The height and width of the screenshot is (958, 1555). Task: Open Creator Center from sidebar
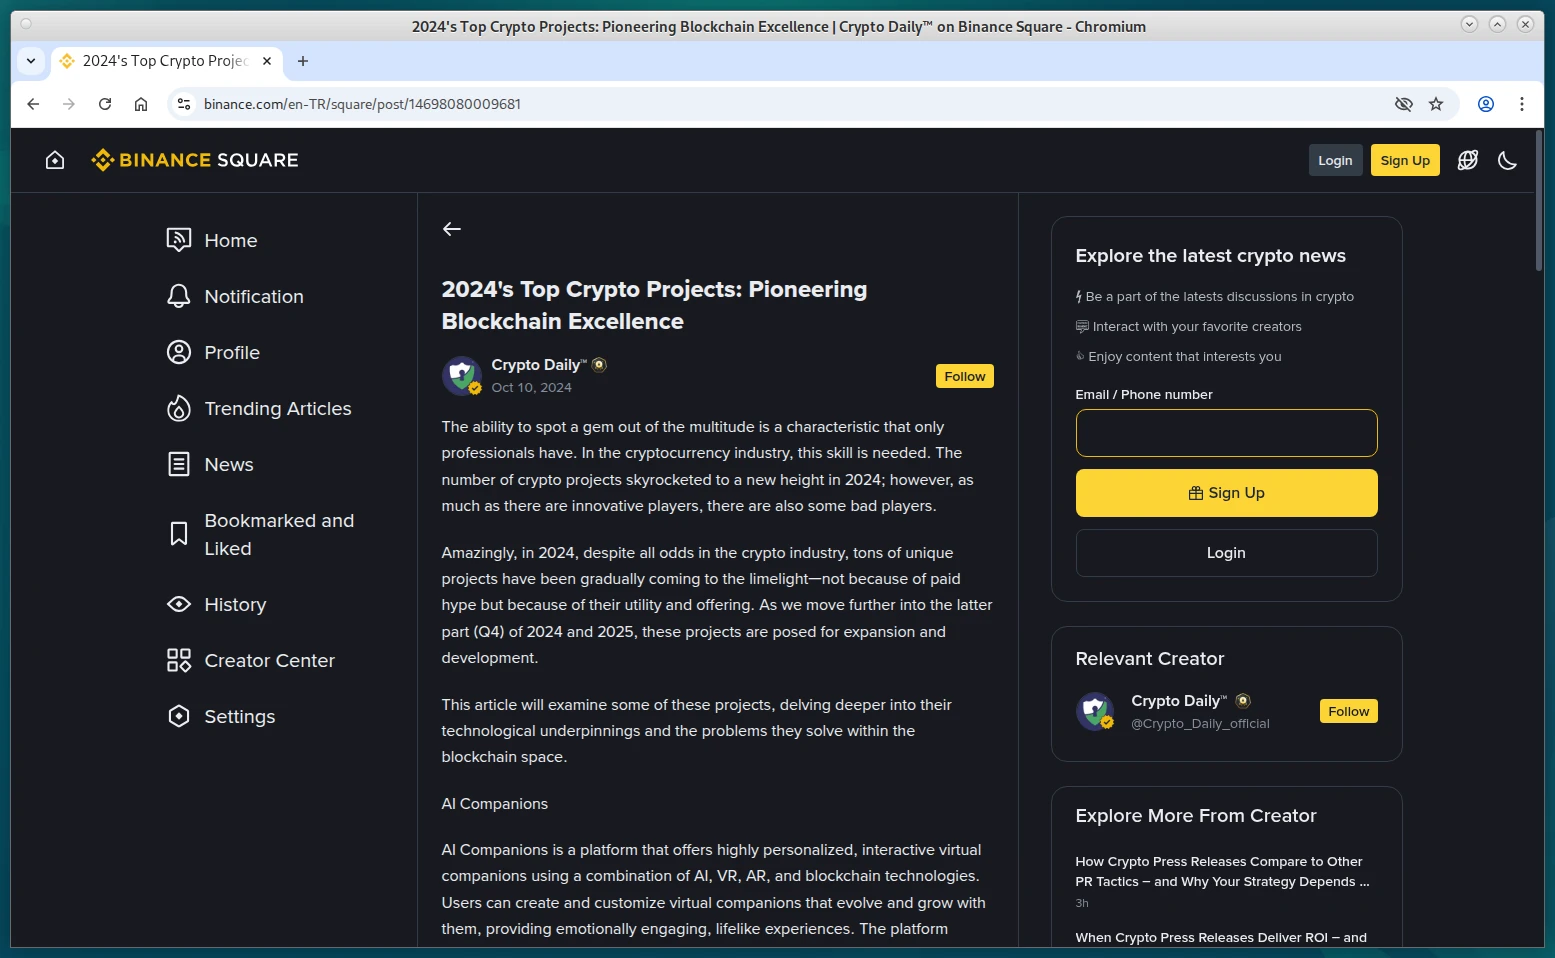[x=269, y=661]
